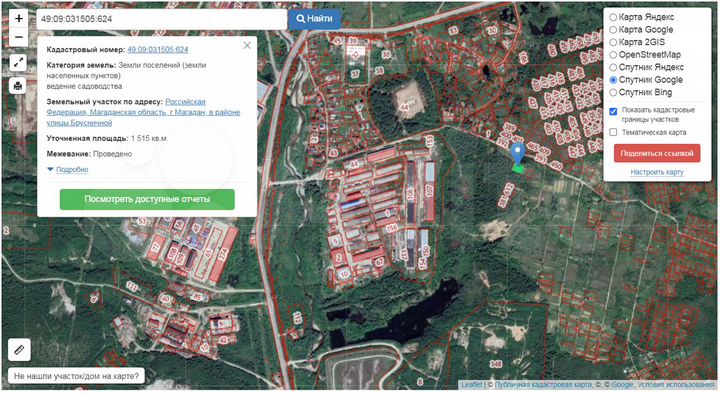This screenshot has height=393, width=720.
Task: Enable Тематическая карта checkbox
Action: coord(613,132)
